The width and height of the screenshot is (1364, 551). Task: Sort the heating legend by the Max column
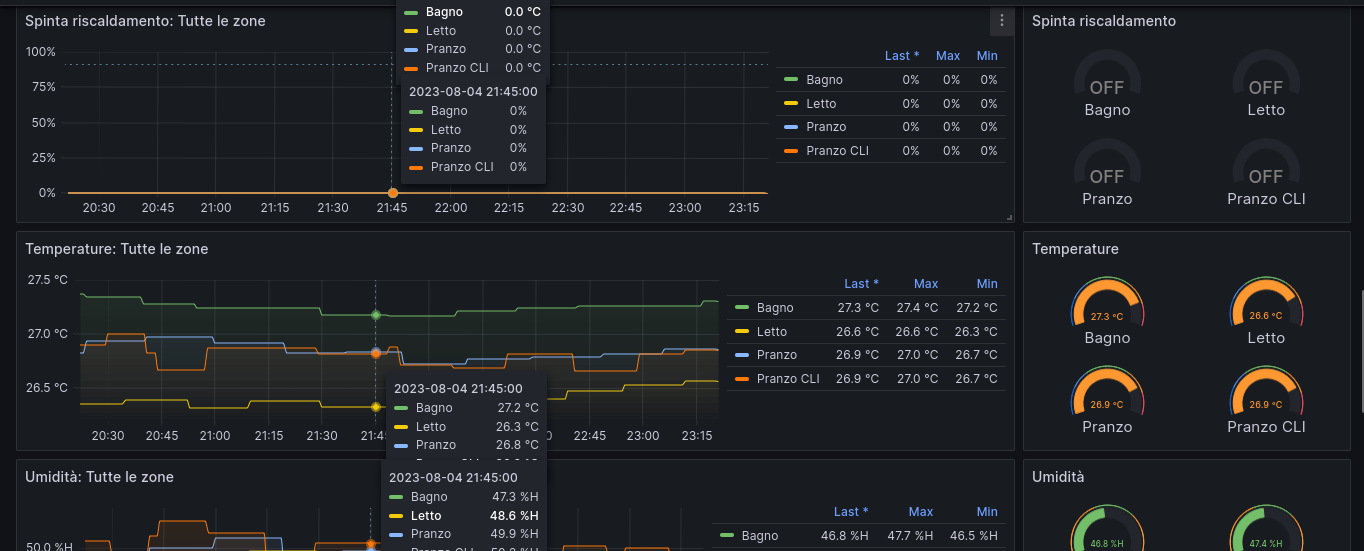click(x=948, y=56)
